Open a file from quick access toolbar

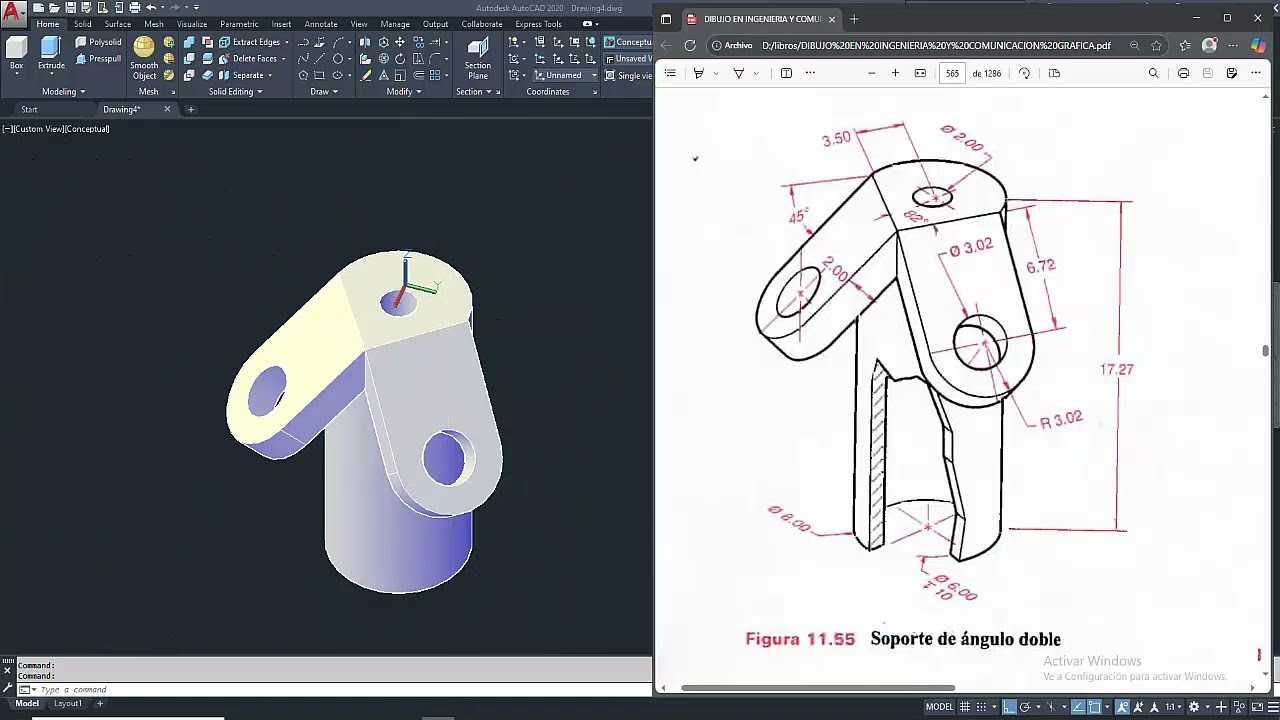coord(54,8)
